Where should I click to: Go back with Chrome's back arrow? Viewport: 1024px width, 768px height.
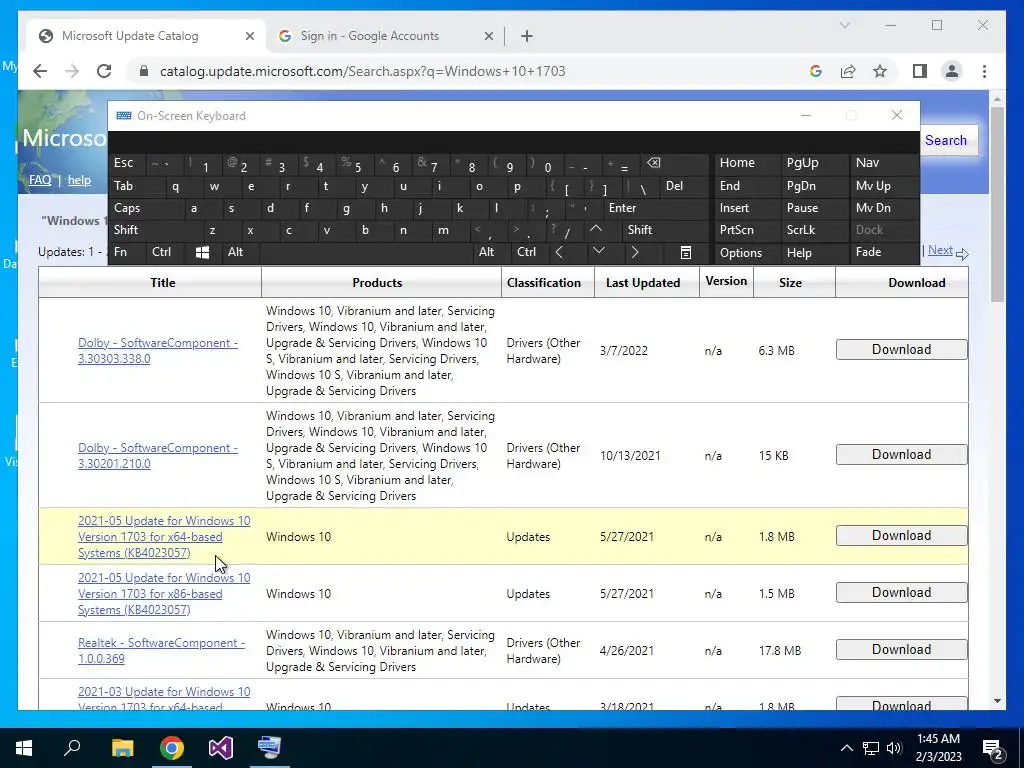(40, 71)
